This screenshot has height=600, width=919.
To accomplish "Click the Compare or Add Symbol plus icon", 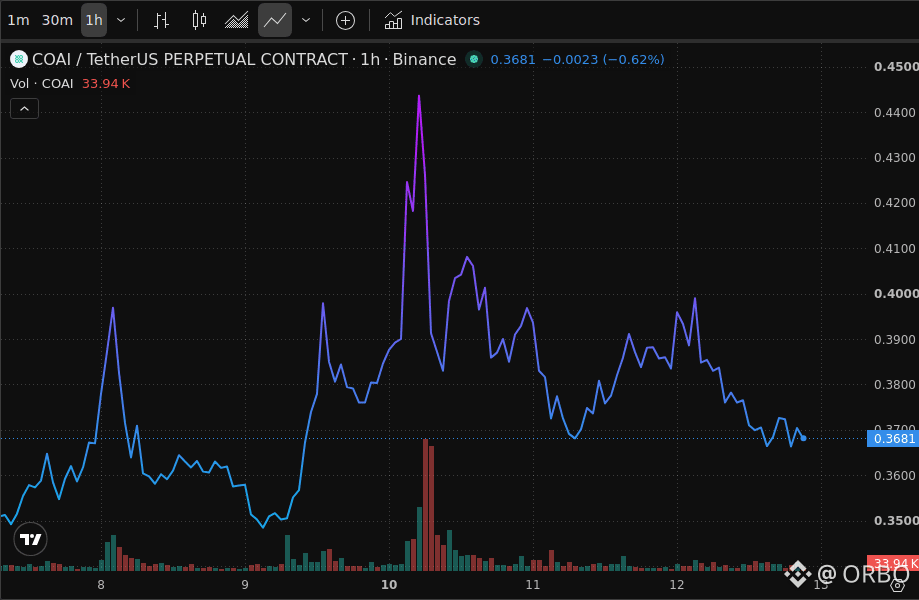I will 345,21.
